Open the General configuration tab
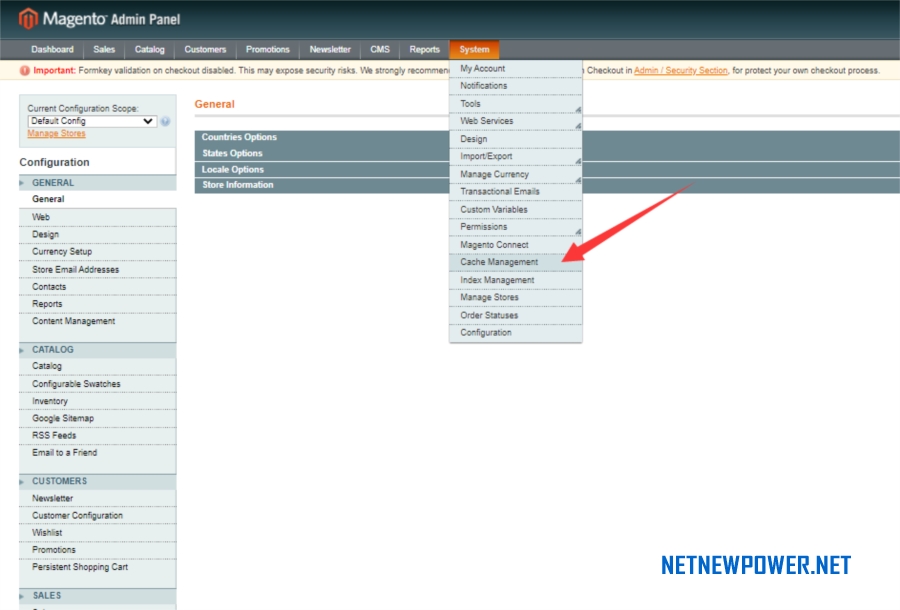The image size is (900, 610). point(98,199)
